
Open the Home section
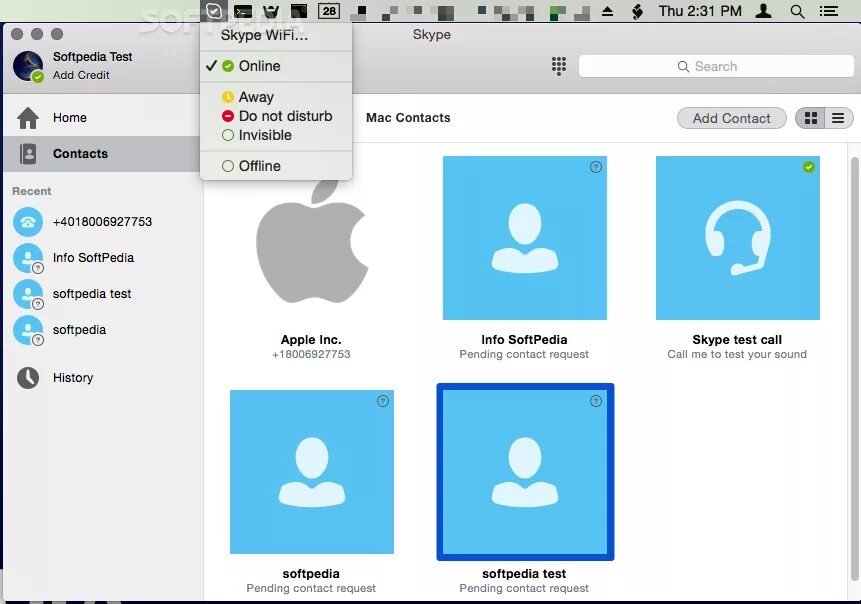pos(103,118)
